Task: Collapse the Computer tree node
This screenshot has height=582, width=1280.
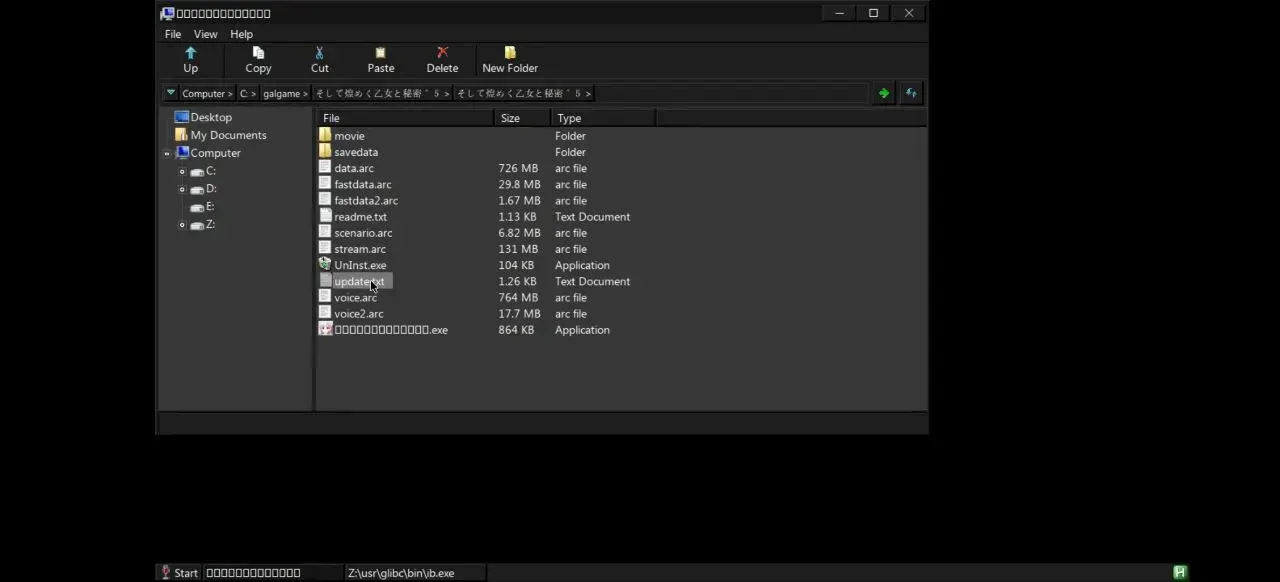Action: click(167, 154)
